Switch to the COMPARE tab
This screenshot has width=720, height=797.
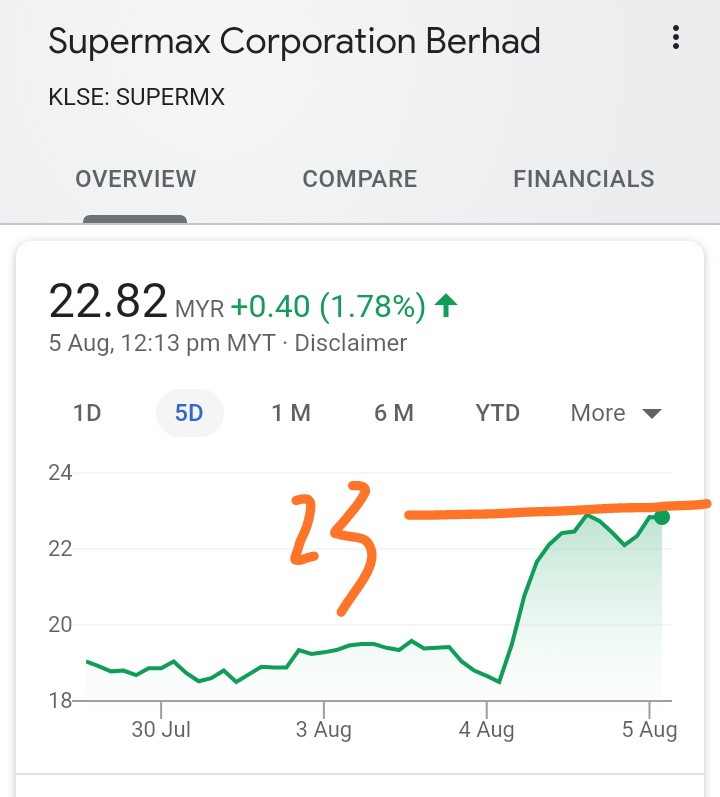(360, 179)
